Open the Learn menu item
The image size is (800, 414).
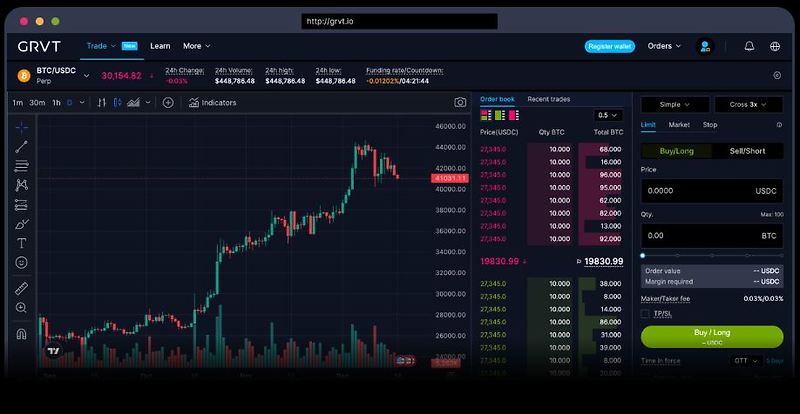(160, 46)
